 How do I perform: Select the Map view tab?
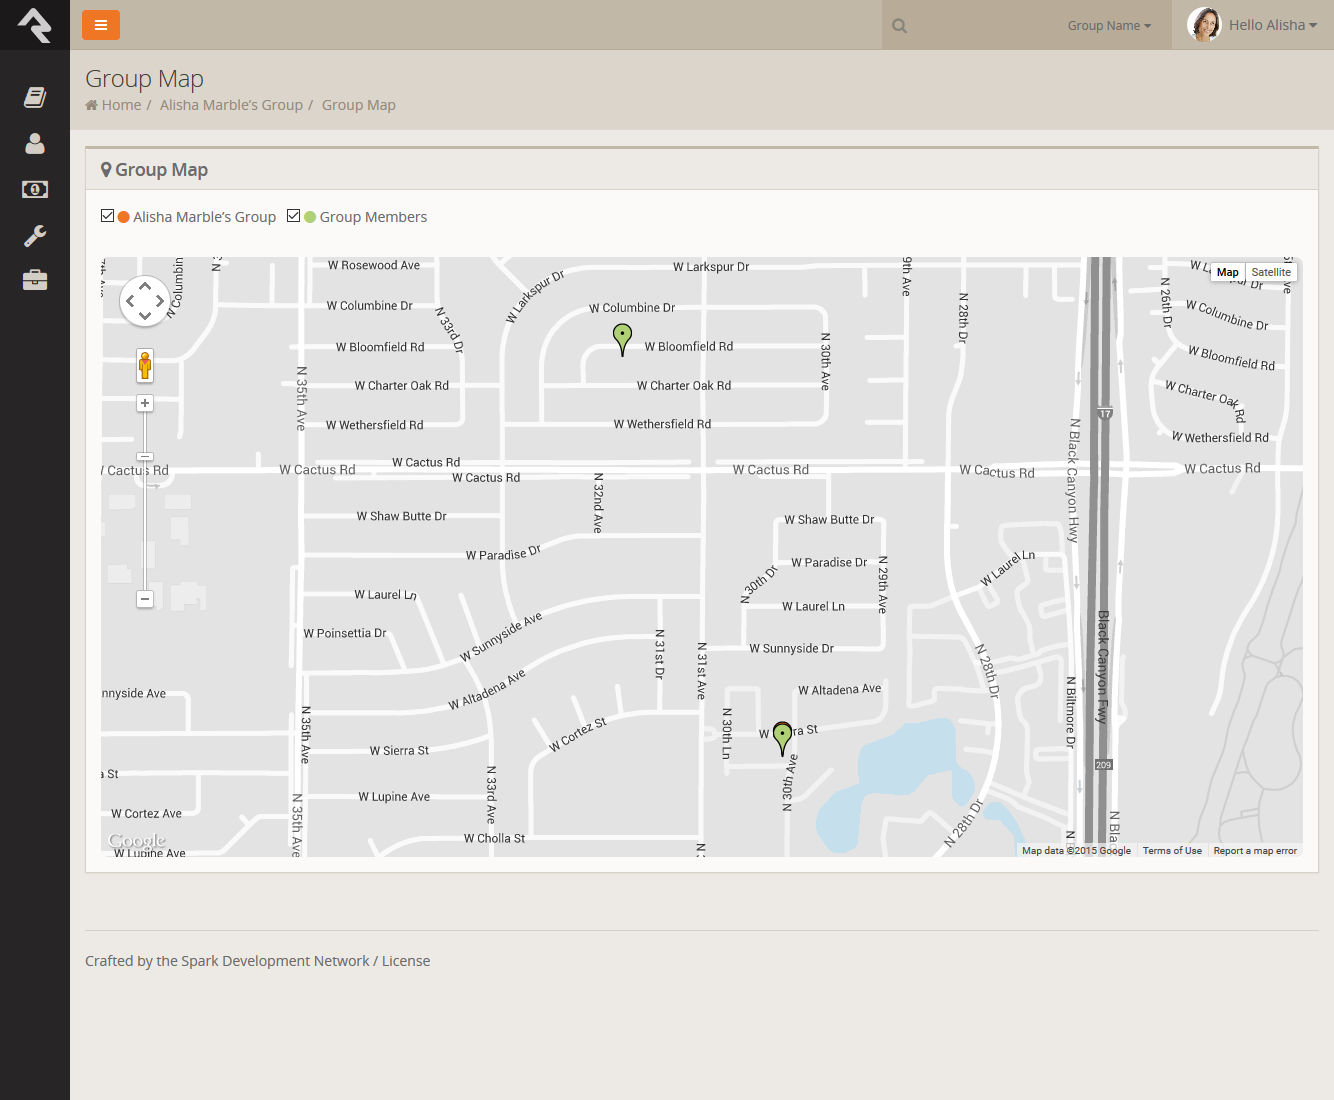[1228, 272]
